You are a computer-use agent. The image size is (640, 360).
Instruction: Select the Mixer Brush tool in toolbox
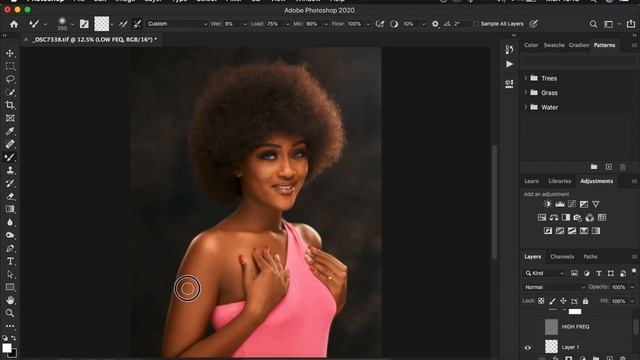click(10, 157)
